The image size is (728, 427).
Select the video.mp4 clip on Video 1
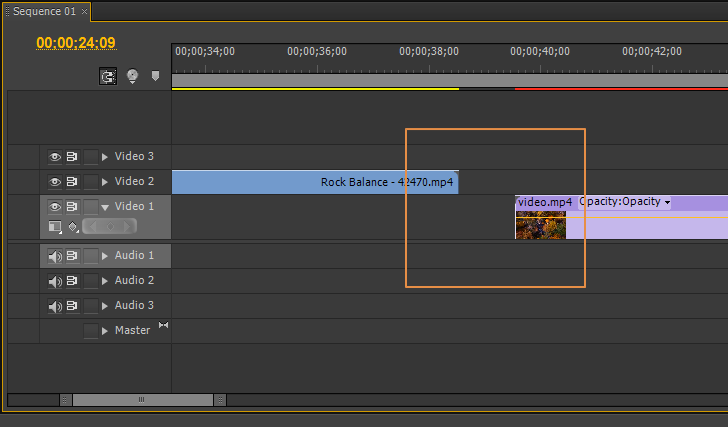[x=622, y=217]
